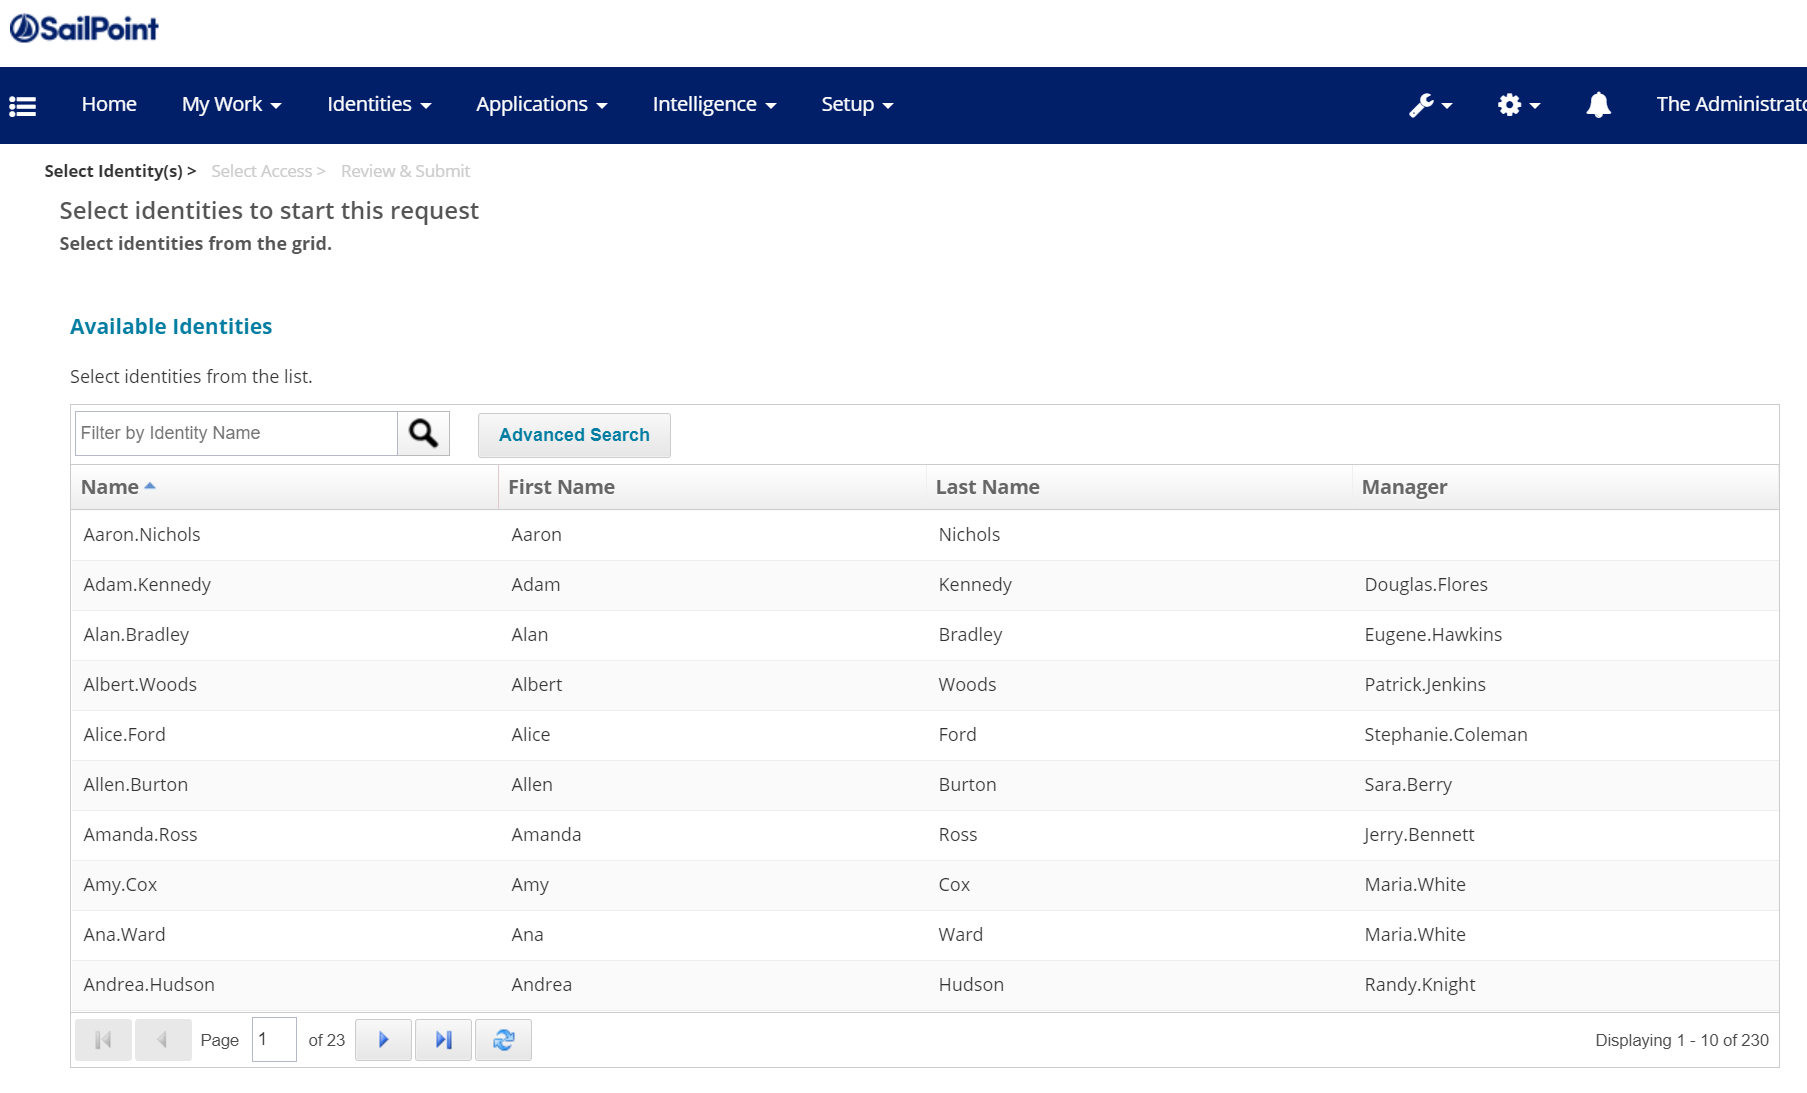Select the Albert.Woods identity row
1807x1093 pixels.
coord(925,685)
